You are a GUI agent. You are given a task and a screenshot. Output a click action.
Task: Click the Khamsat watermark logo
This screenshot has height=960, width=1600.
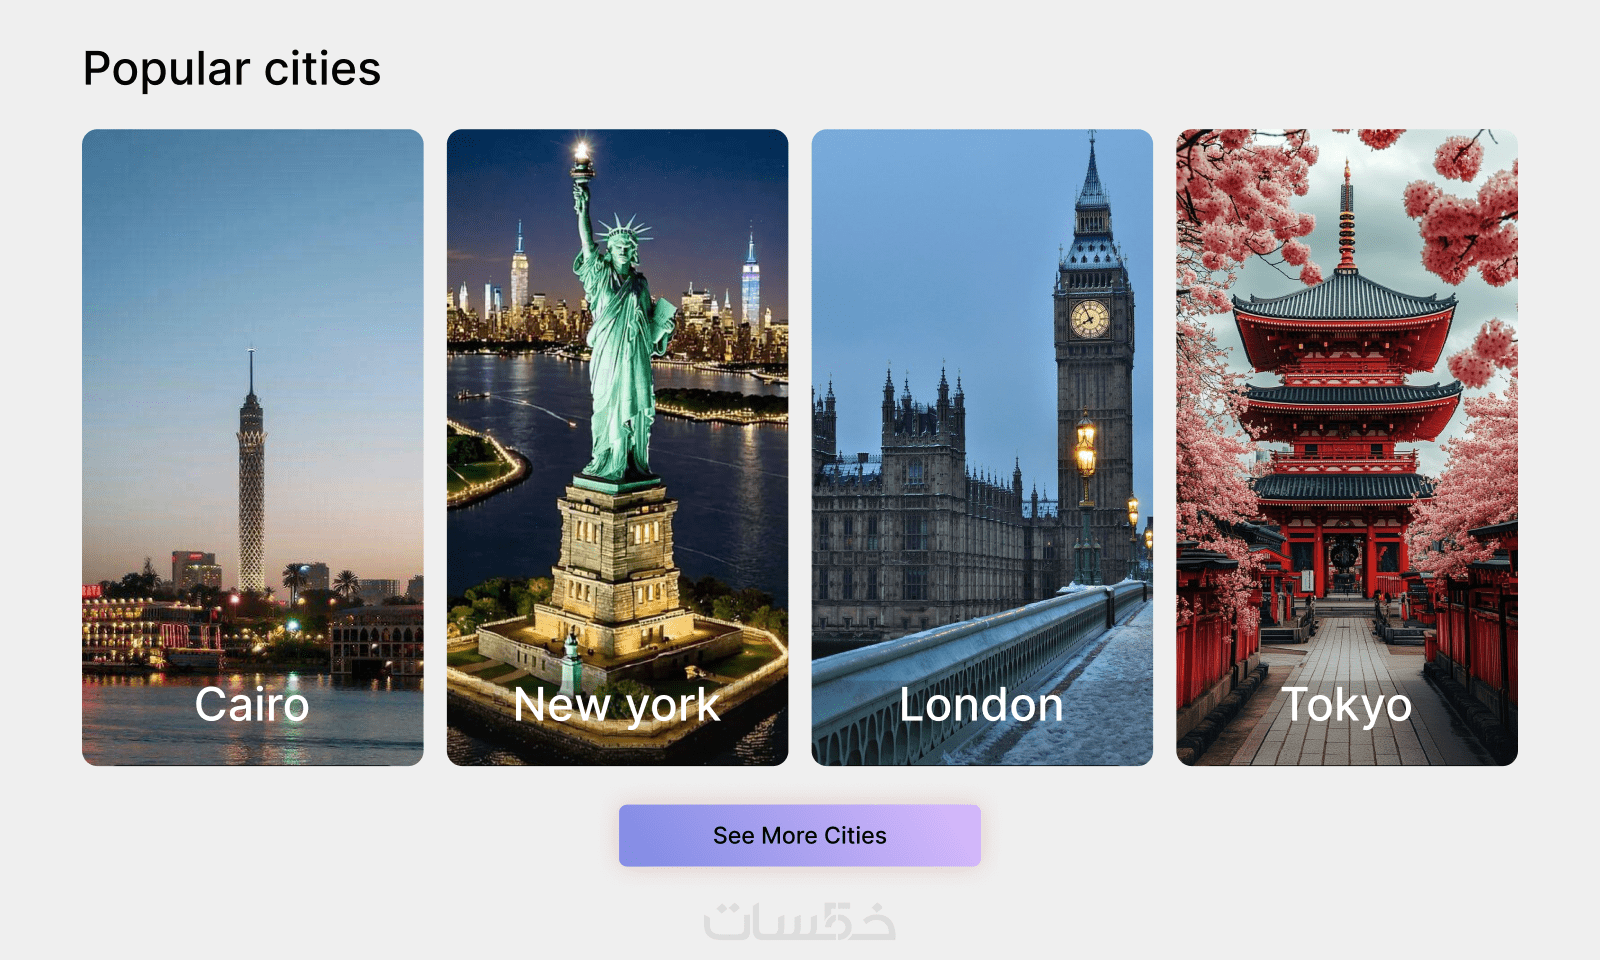click(799, 921)
